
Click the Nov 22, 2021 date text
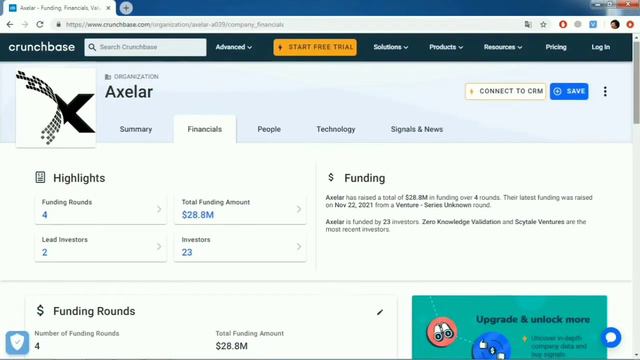[x=354, y=205]
